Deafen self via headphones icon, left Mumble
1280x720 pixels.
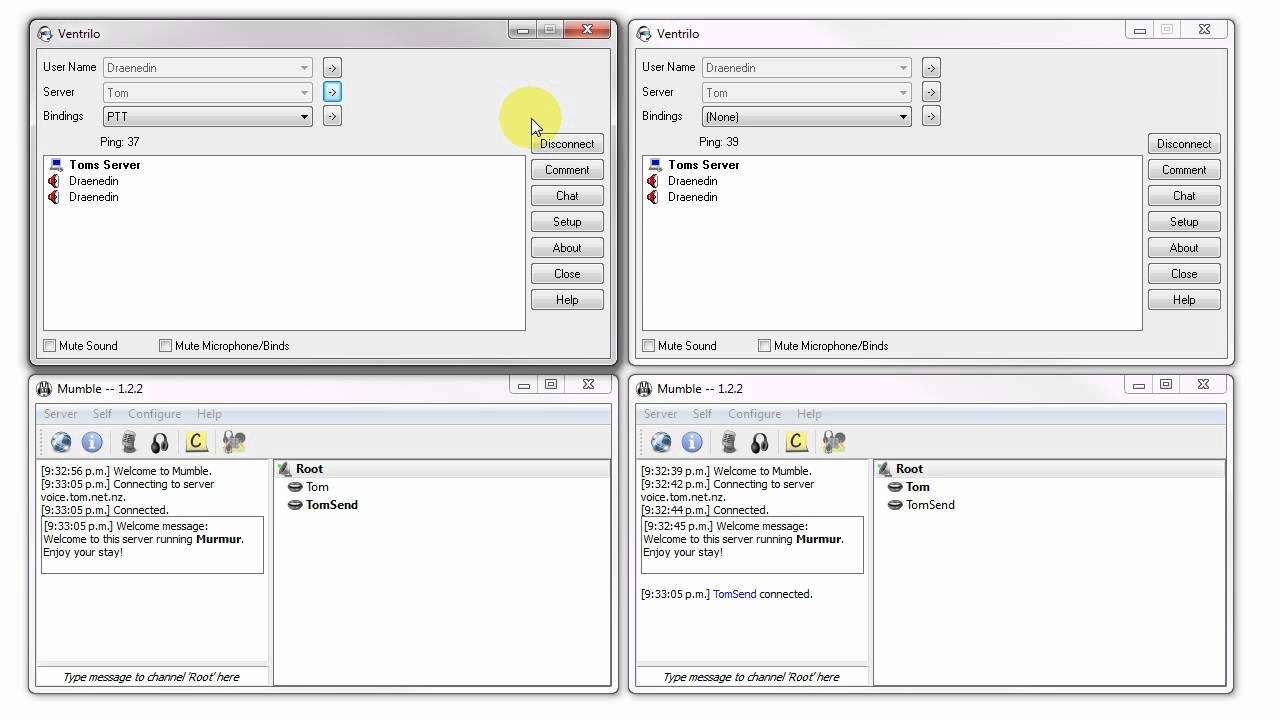tap(160, 442)
